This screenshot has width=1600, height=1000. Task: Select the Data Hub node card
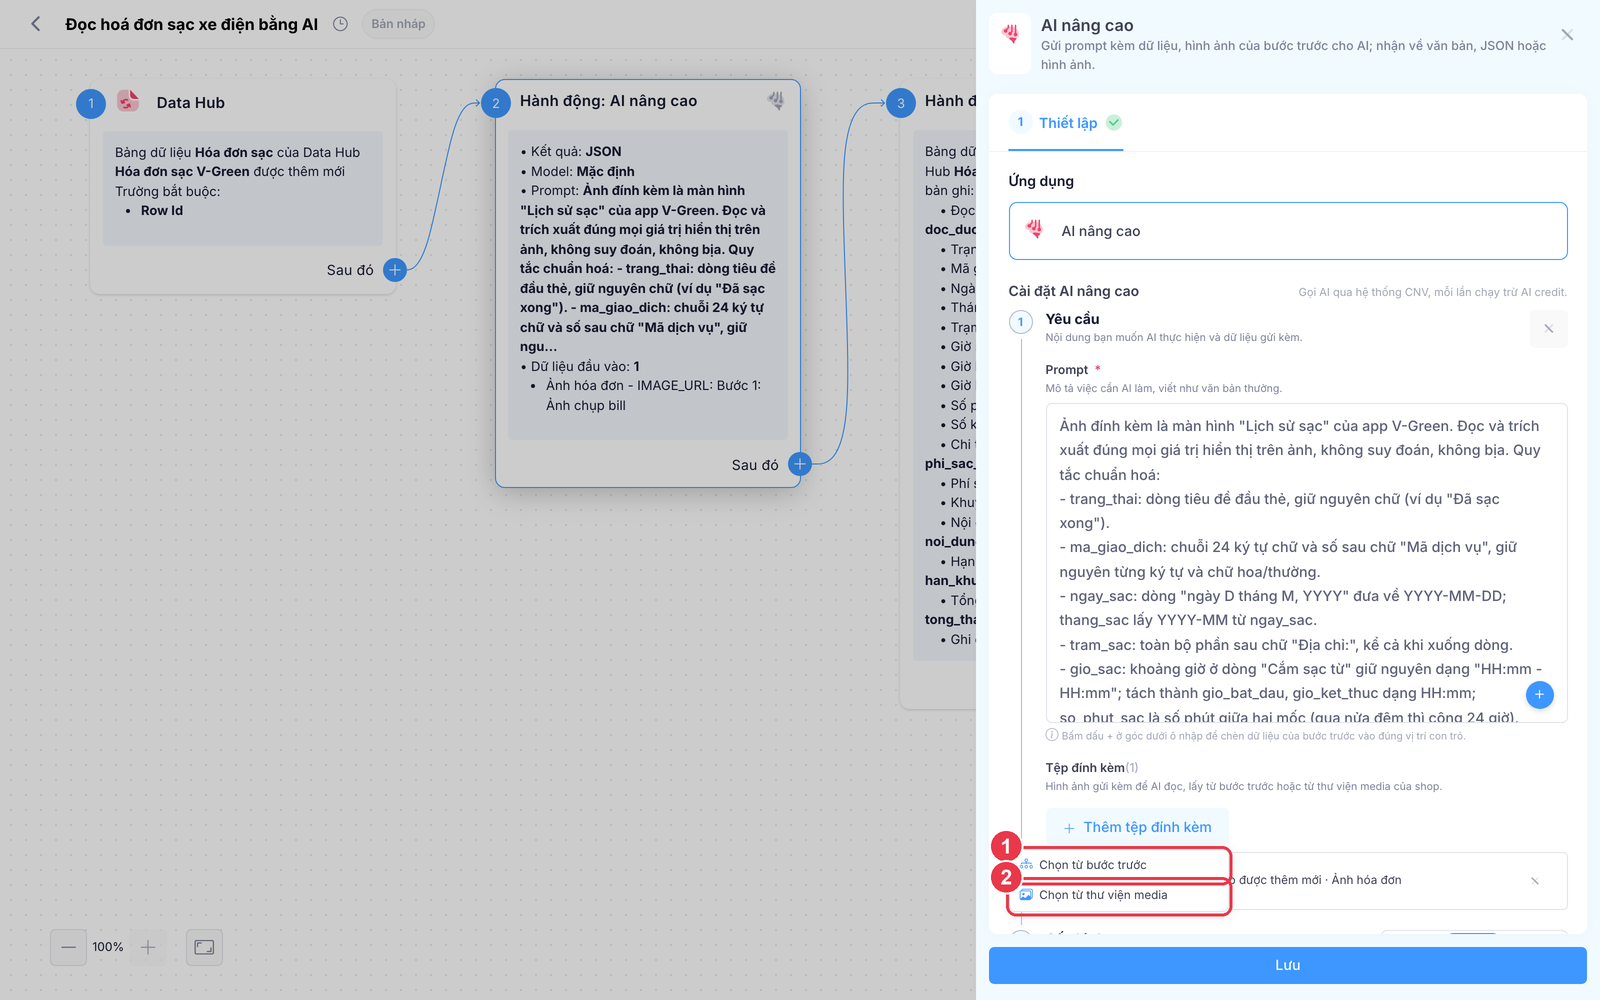point(243,188)
